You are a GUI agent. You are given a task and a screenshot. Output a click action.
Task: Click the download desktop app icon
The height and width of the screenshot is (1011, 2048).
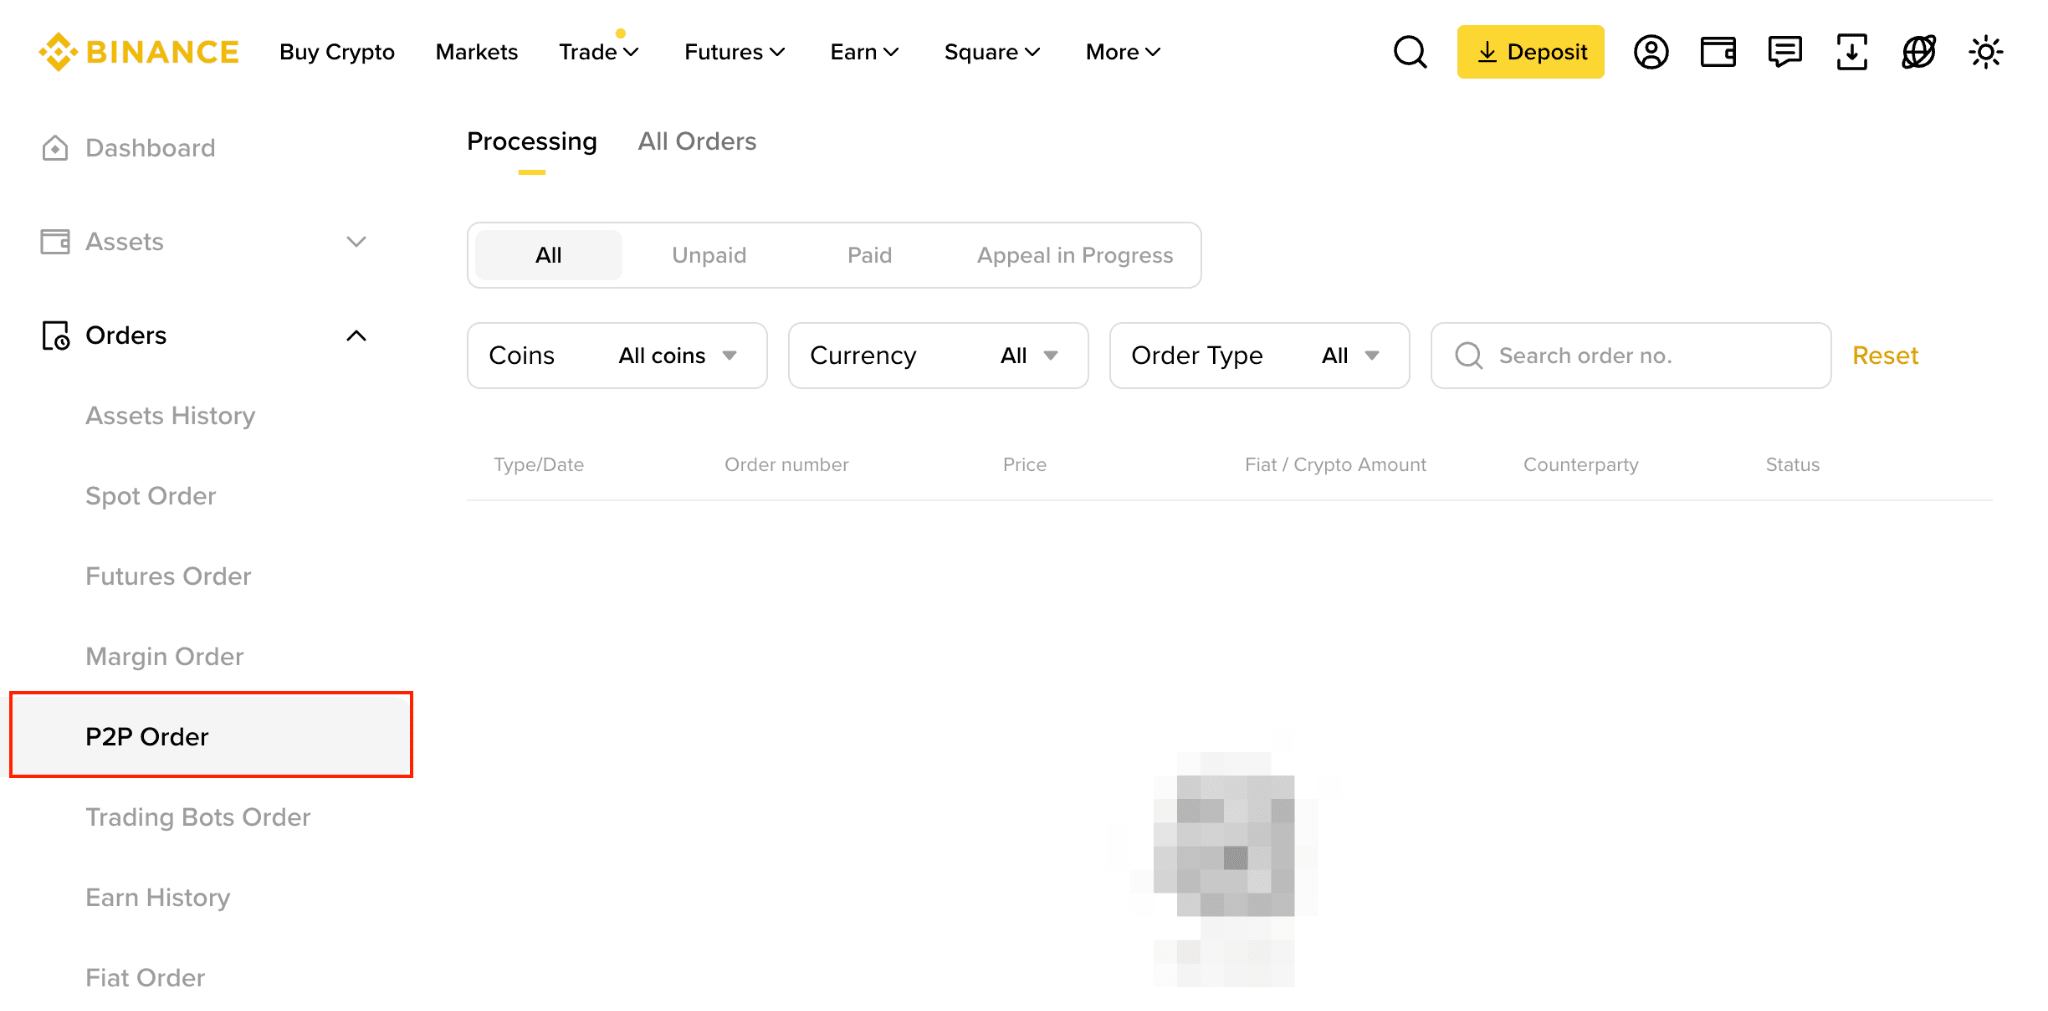click(x=1852, y=52)
